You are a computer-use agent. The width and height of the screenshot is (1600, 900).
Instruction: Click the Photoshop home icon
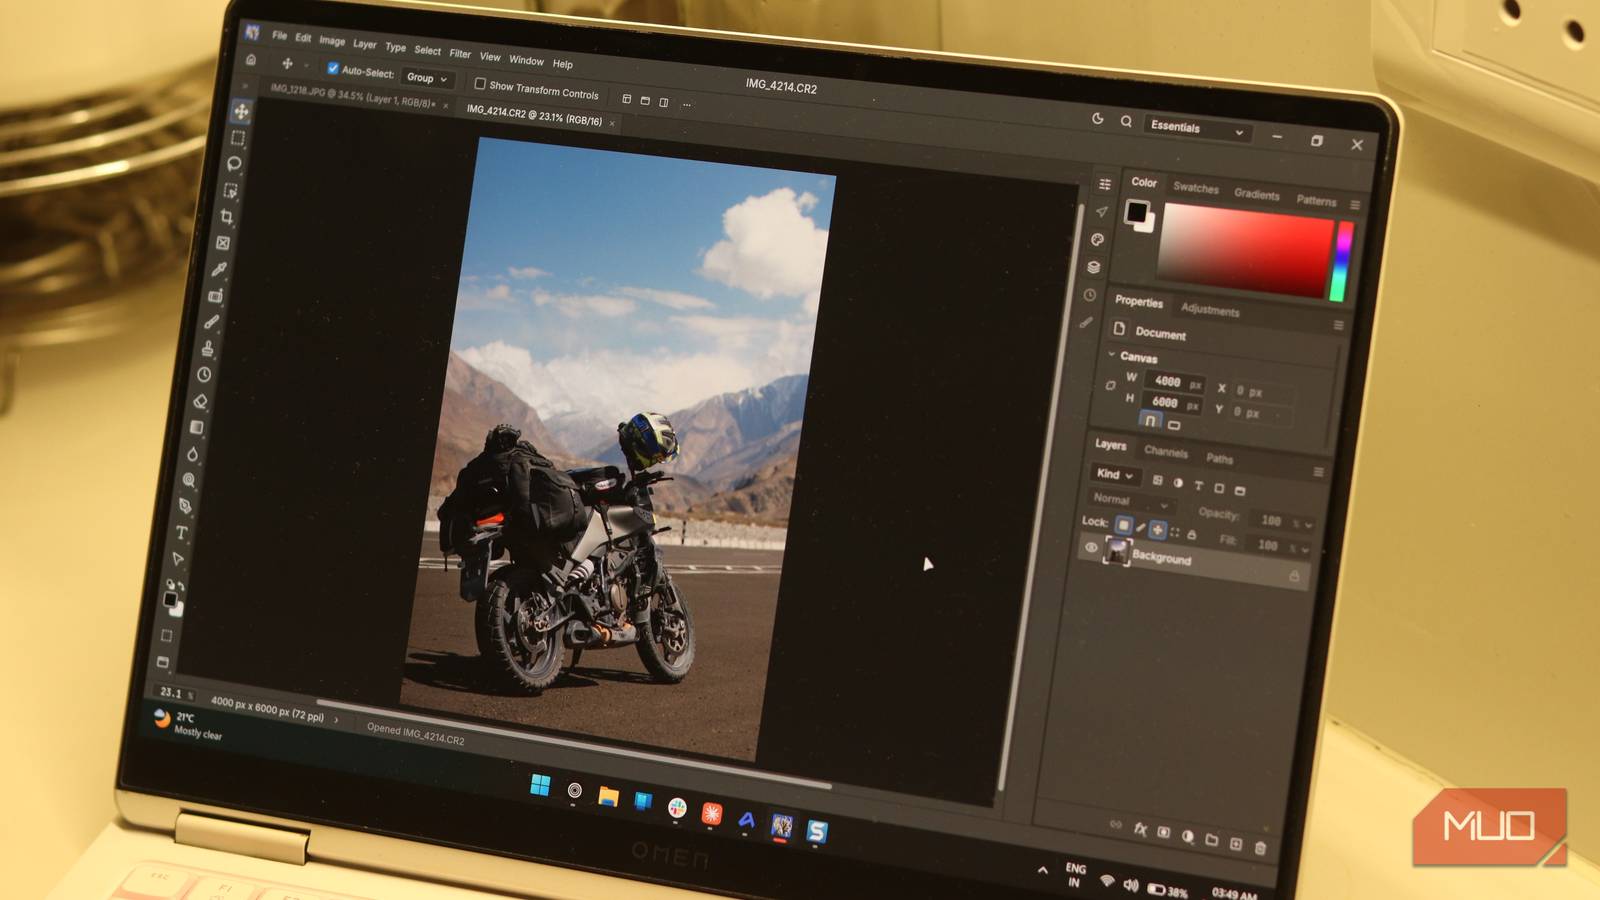coord(251,59)
